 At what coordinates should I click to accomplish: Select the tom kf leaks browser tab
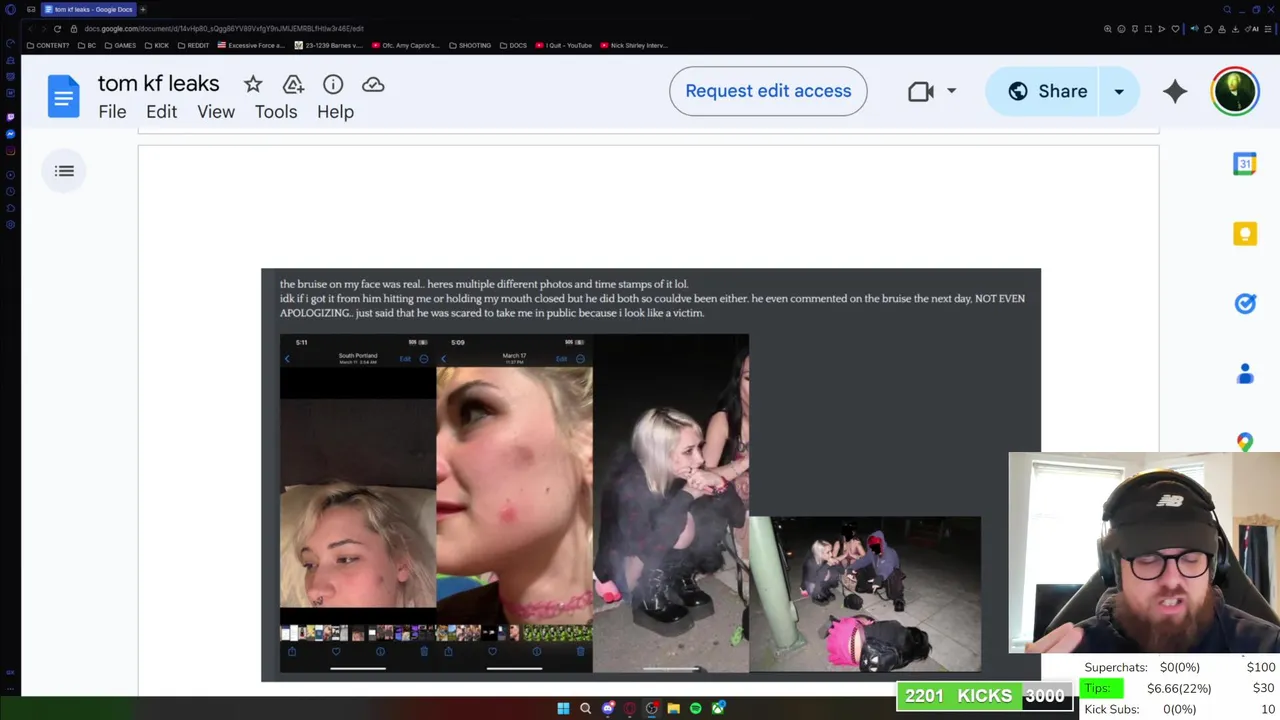[88, 9]
